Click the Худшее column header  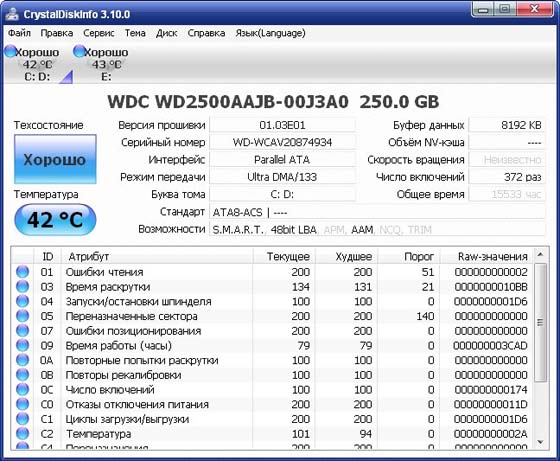point(346,256)
